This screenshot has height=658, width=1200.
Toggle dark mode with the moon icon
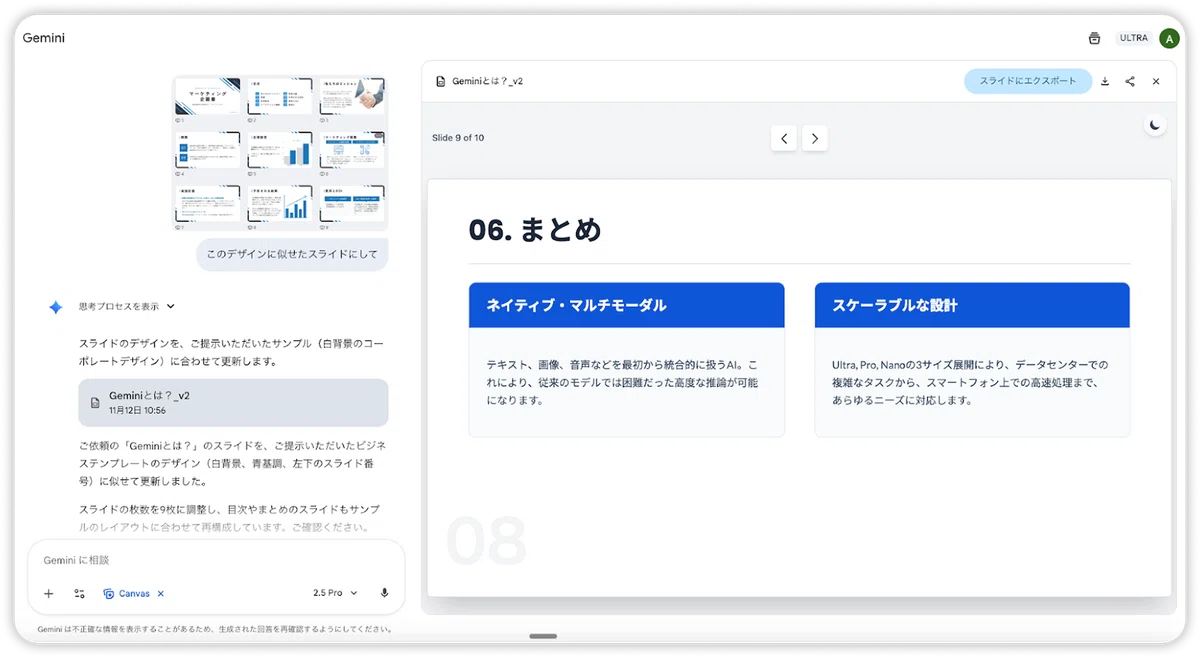[1155, 125]
